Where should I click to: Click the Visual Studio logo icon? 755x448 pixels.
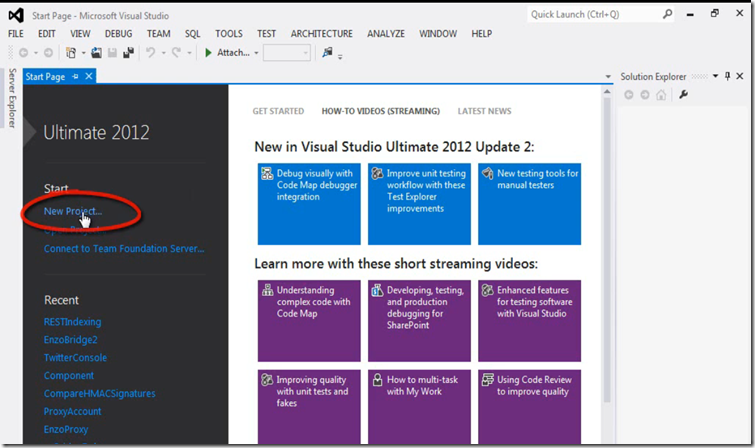[x=16, y=15]
